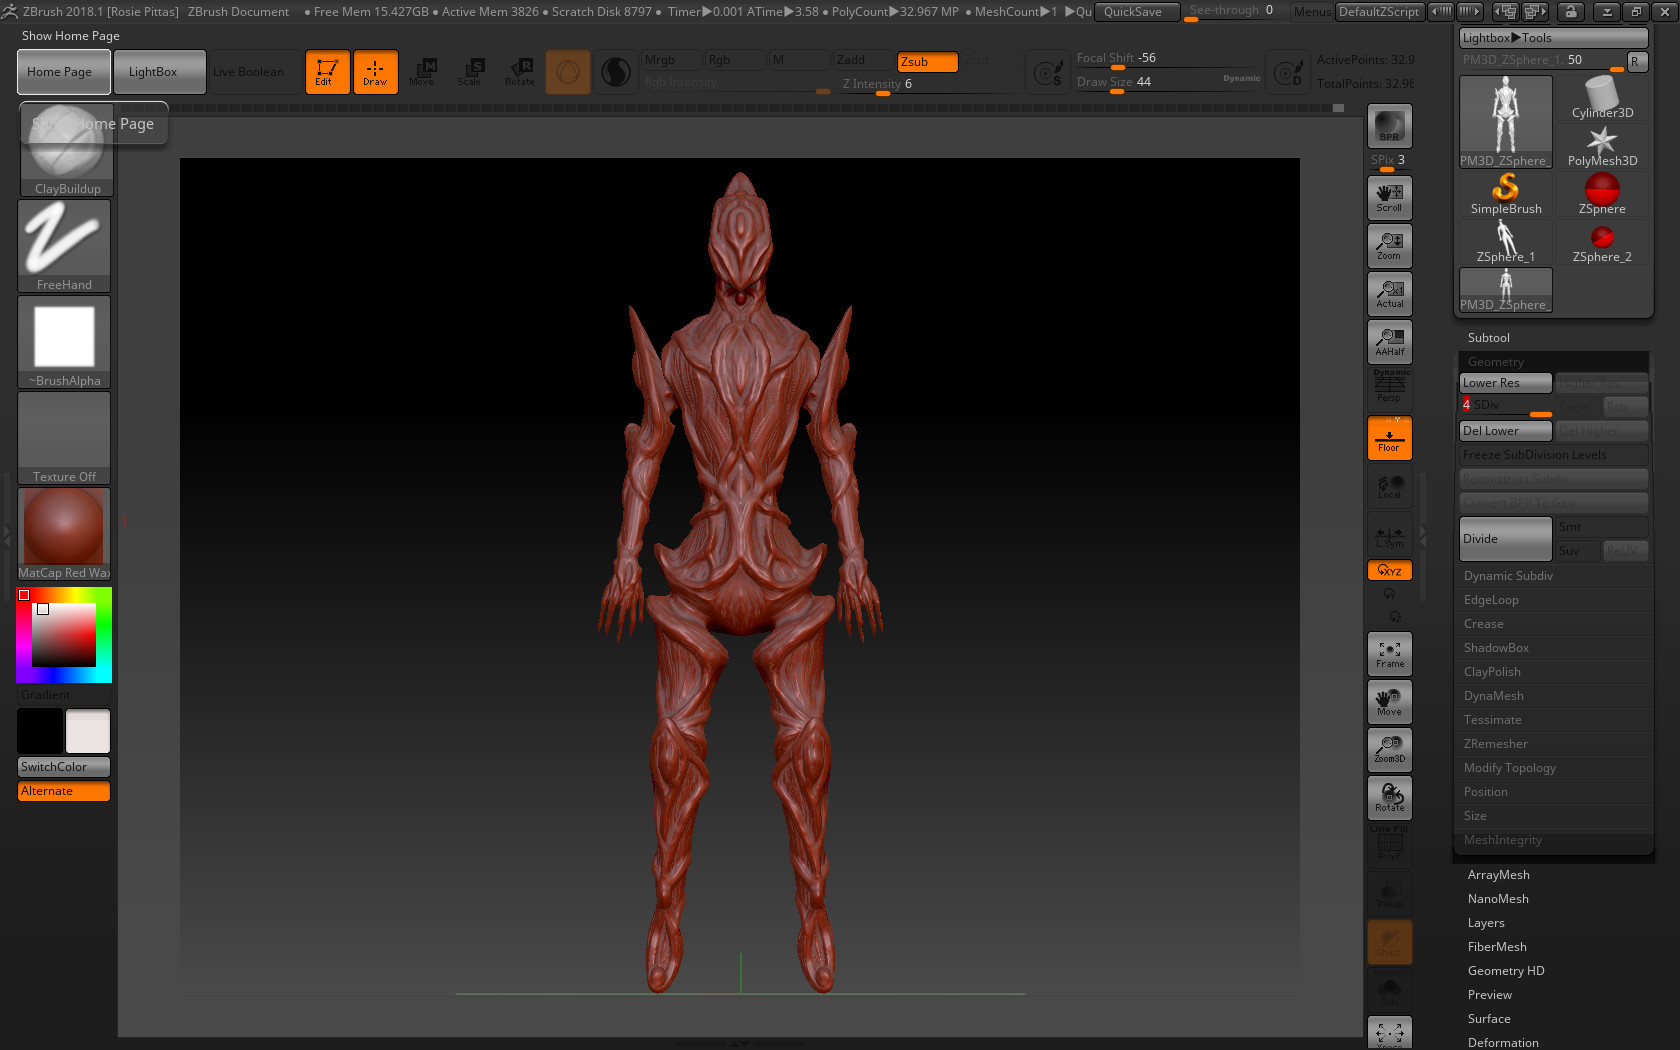Screen dimensions: 1680x1050
Task: Expand the Dynamic Subdiv section
Action: point(1508,576)
